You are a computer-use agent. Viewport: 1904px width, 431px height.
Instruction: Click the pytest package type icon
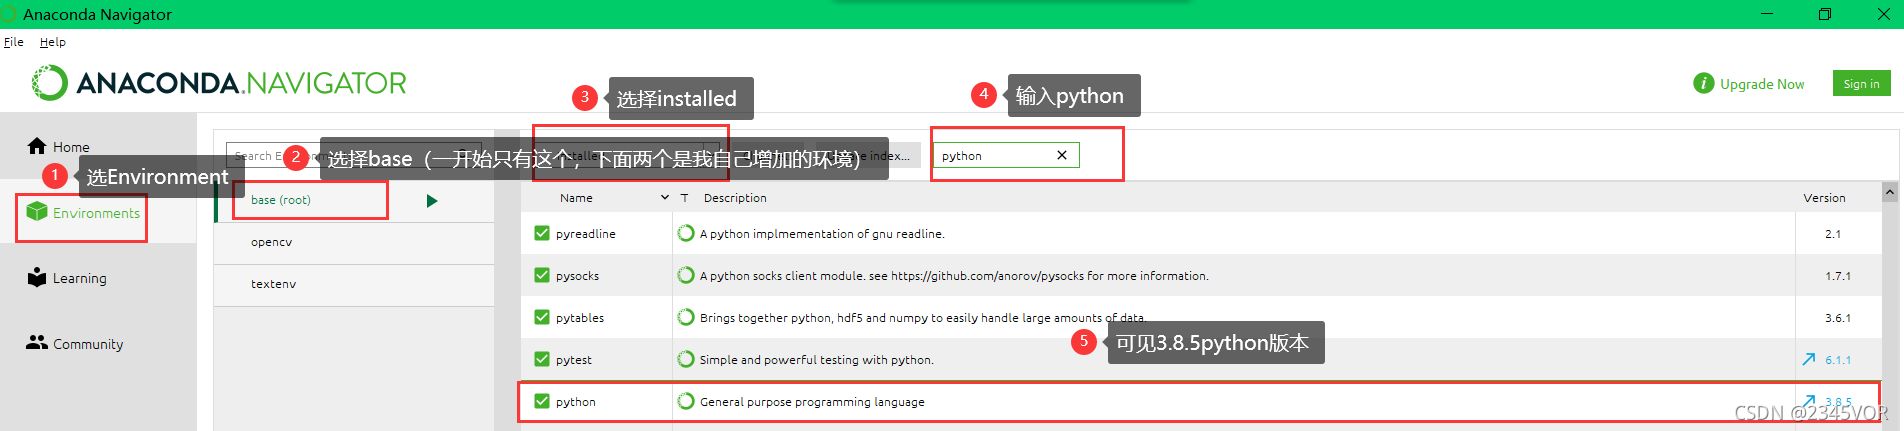click(x=686, y=359)
